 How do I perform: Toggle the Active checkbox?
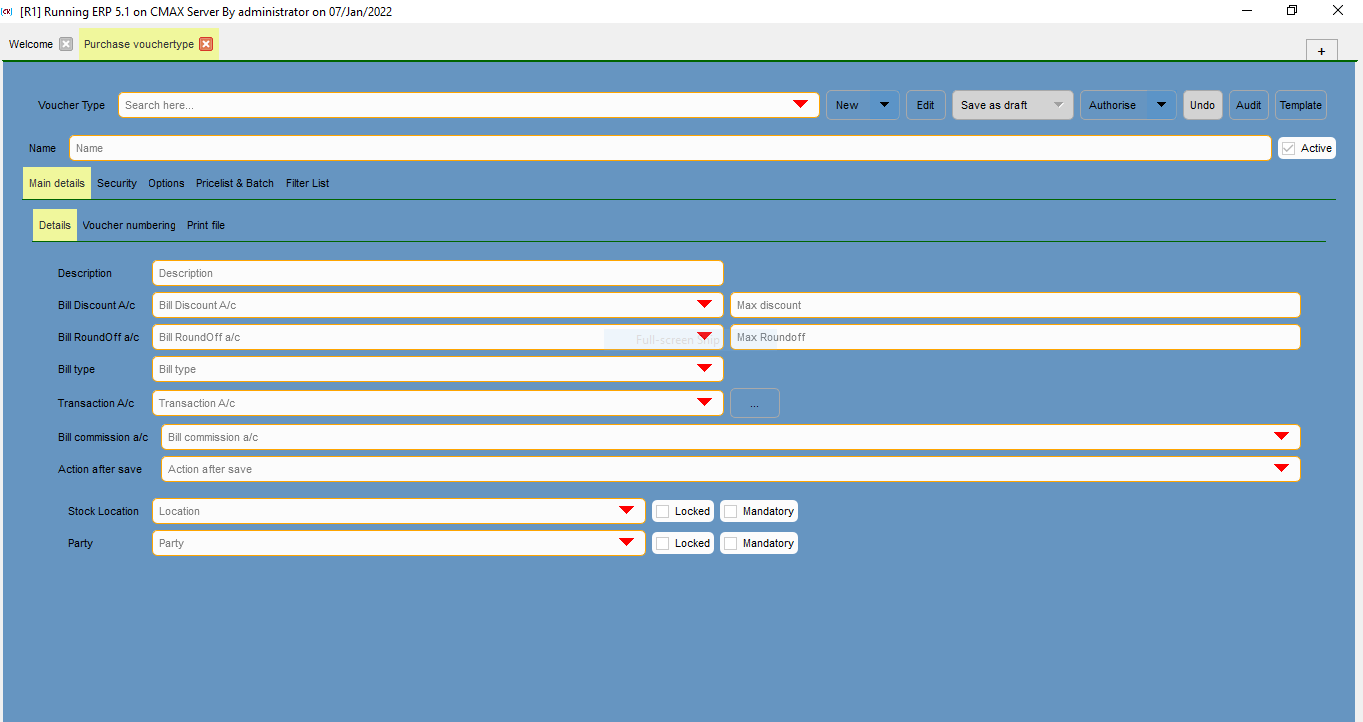(x=1288, y=148)
